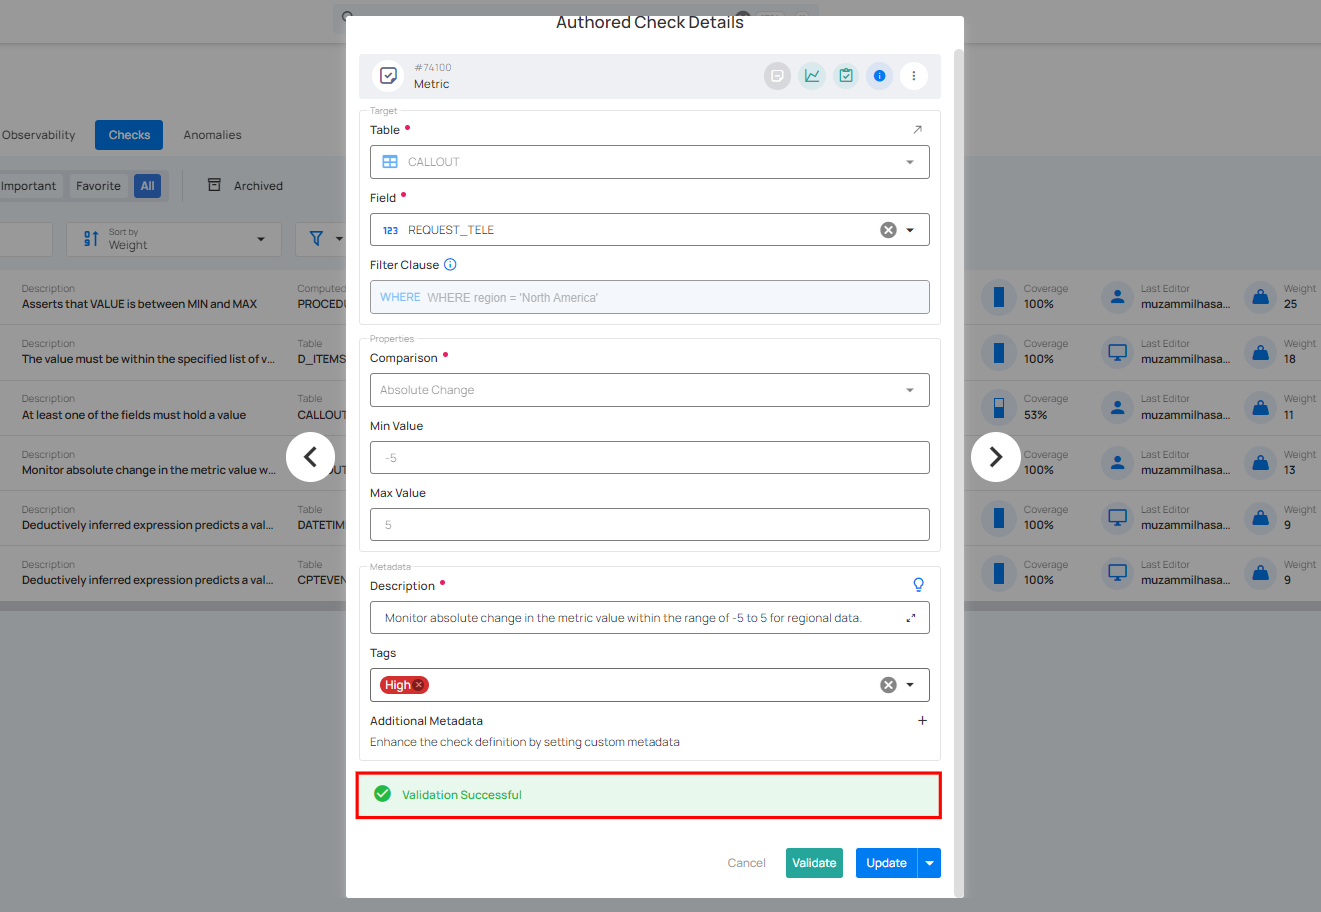
Task: Expand the description text box icon
Action: click(x=911, y=618)
